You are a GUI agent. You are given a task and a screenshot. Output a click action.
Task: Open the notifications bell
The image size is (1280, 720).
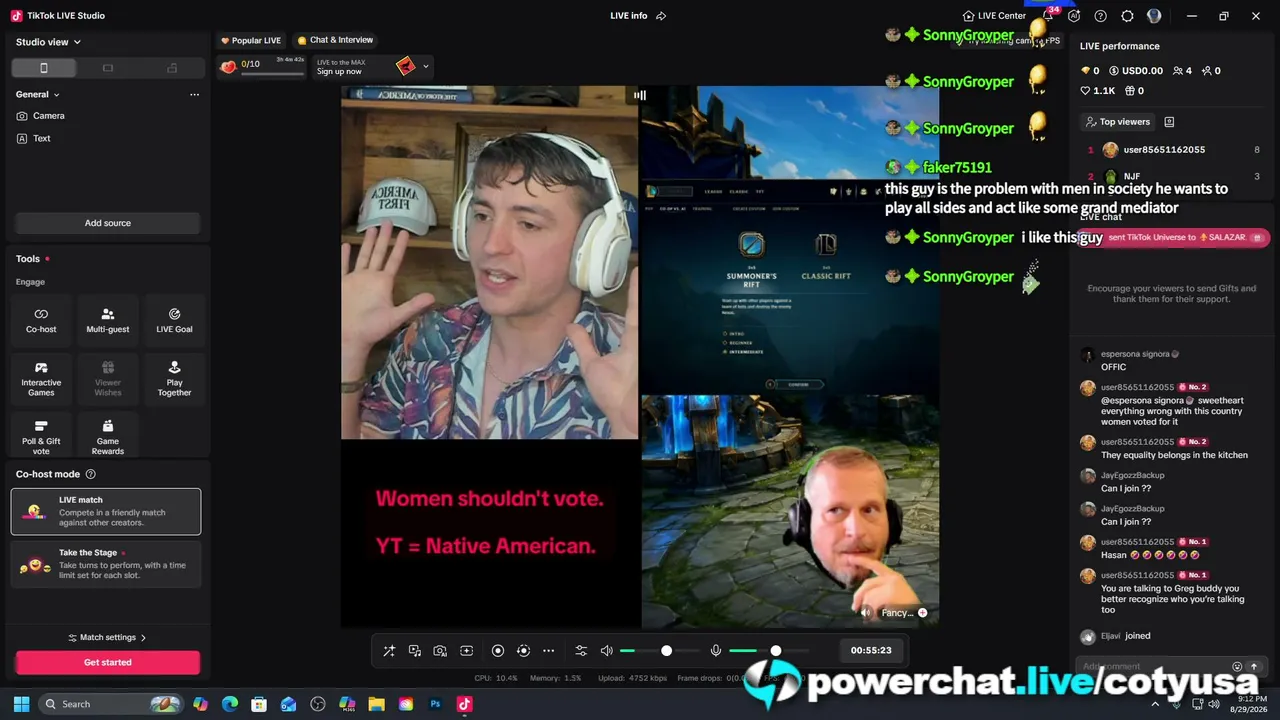(x=1048, y=16)
